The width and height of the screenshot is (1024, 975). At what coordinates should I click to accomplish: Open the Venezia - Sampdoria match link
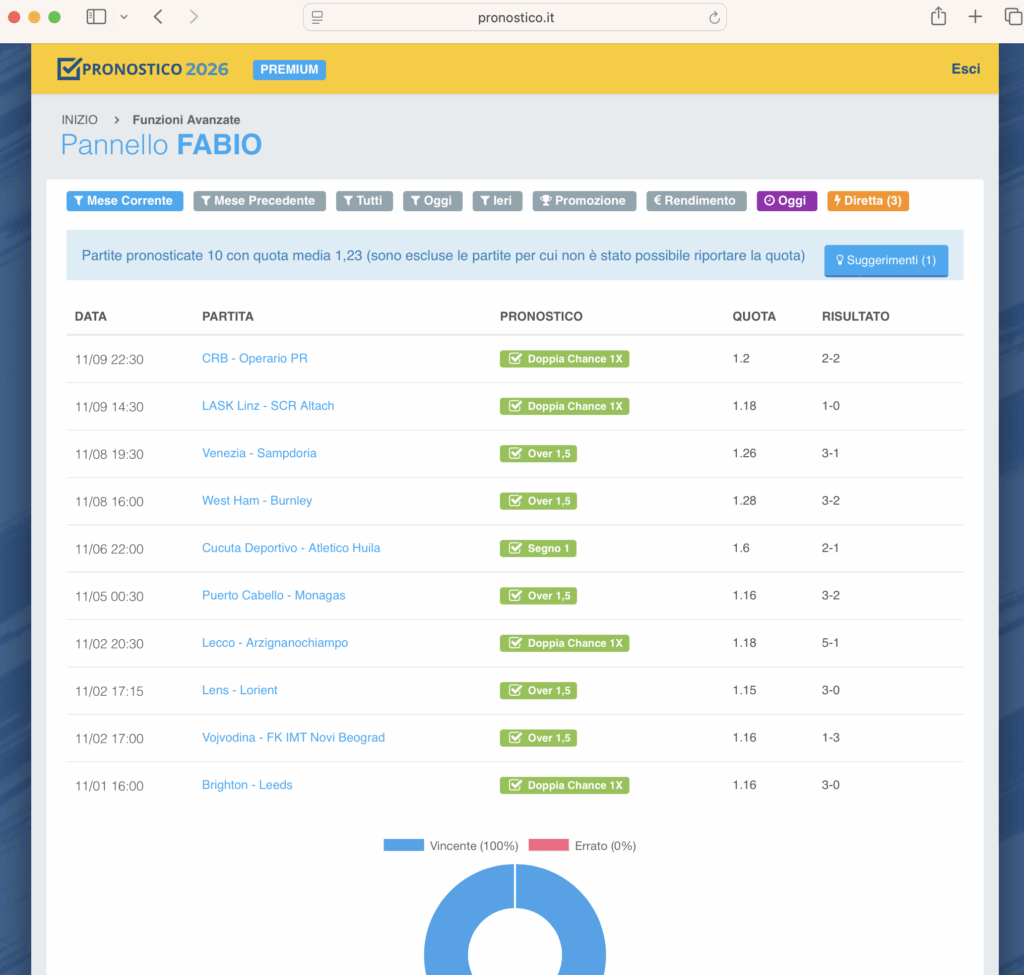[x=259, y=453]
